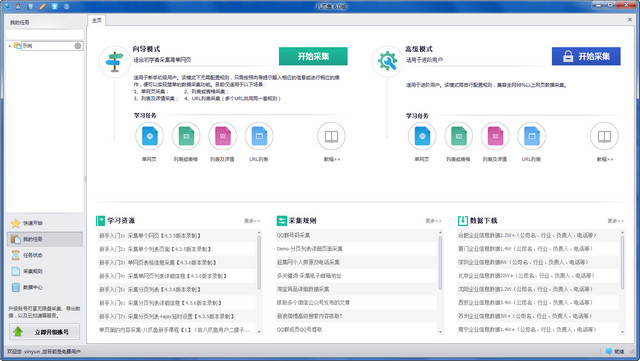Open rule 抓取多个微信公众号发布的文章
The image size is (640, 361).
313,303
